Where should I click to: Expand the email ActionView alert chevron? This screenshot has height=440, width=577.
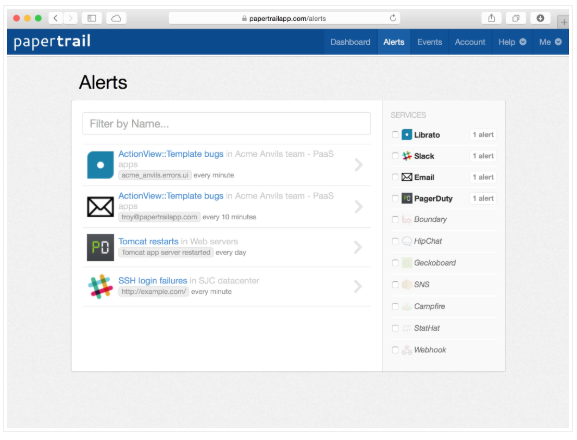coord(358,207)
